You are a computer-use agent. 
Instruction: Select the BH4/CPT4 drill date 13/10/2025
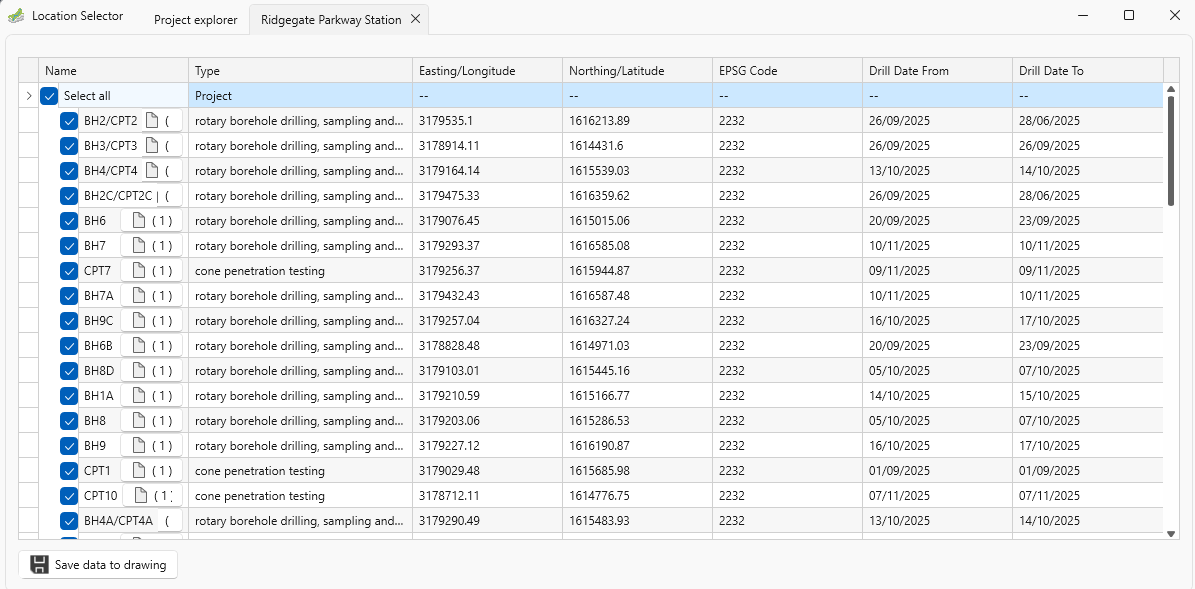coord(938,171)
